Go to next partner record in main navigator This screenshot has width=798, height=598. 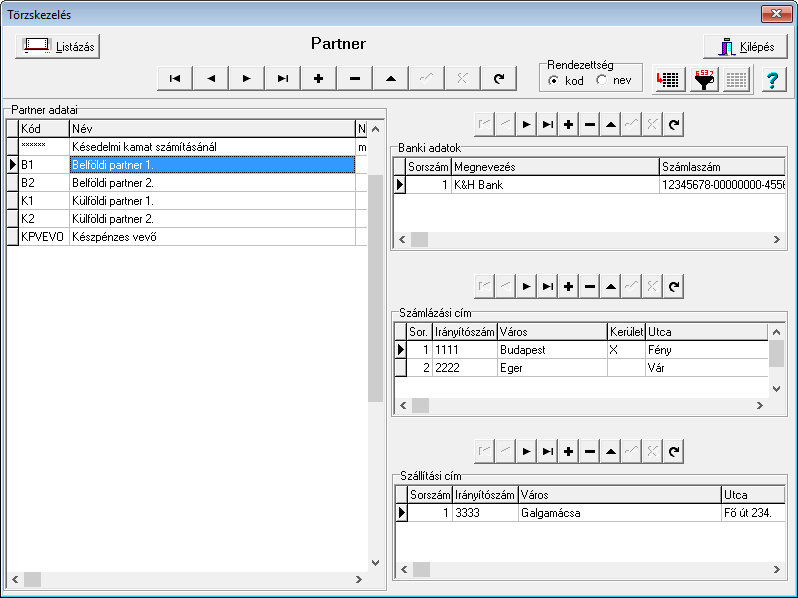click(x=247, y=78)
